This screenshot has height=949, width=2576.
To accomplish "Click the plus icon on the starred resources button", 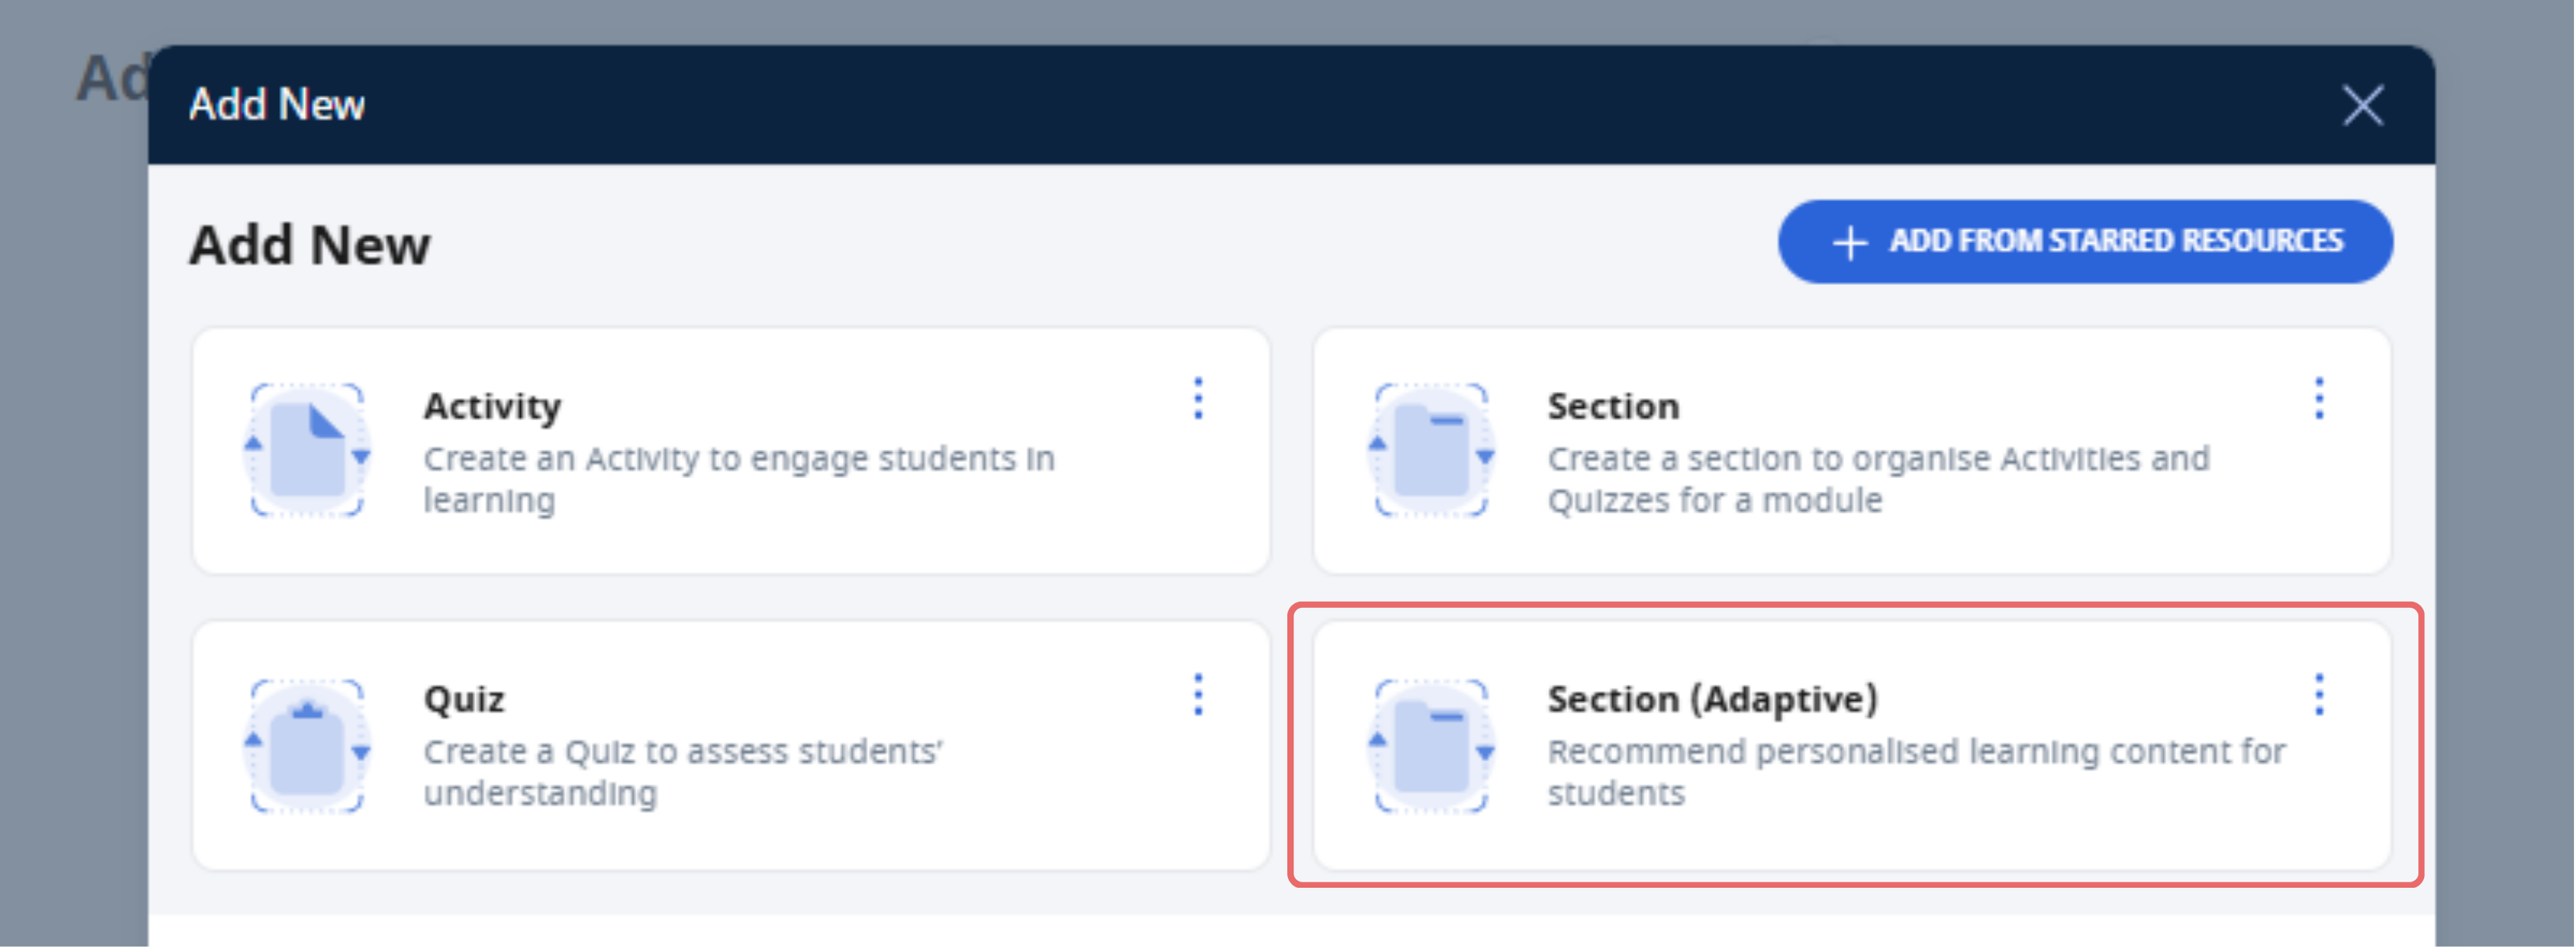I will [1849, 243].
